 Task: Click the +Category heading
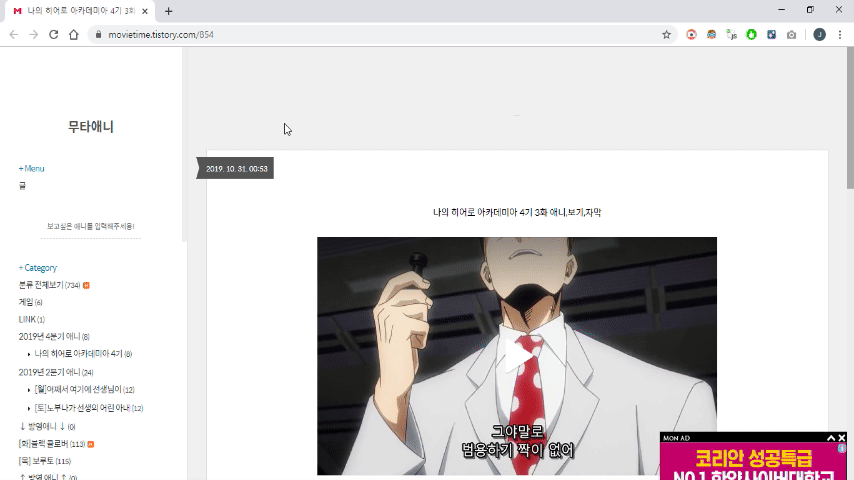[x=38, y=268]
